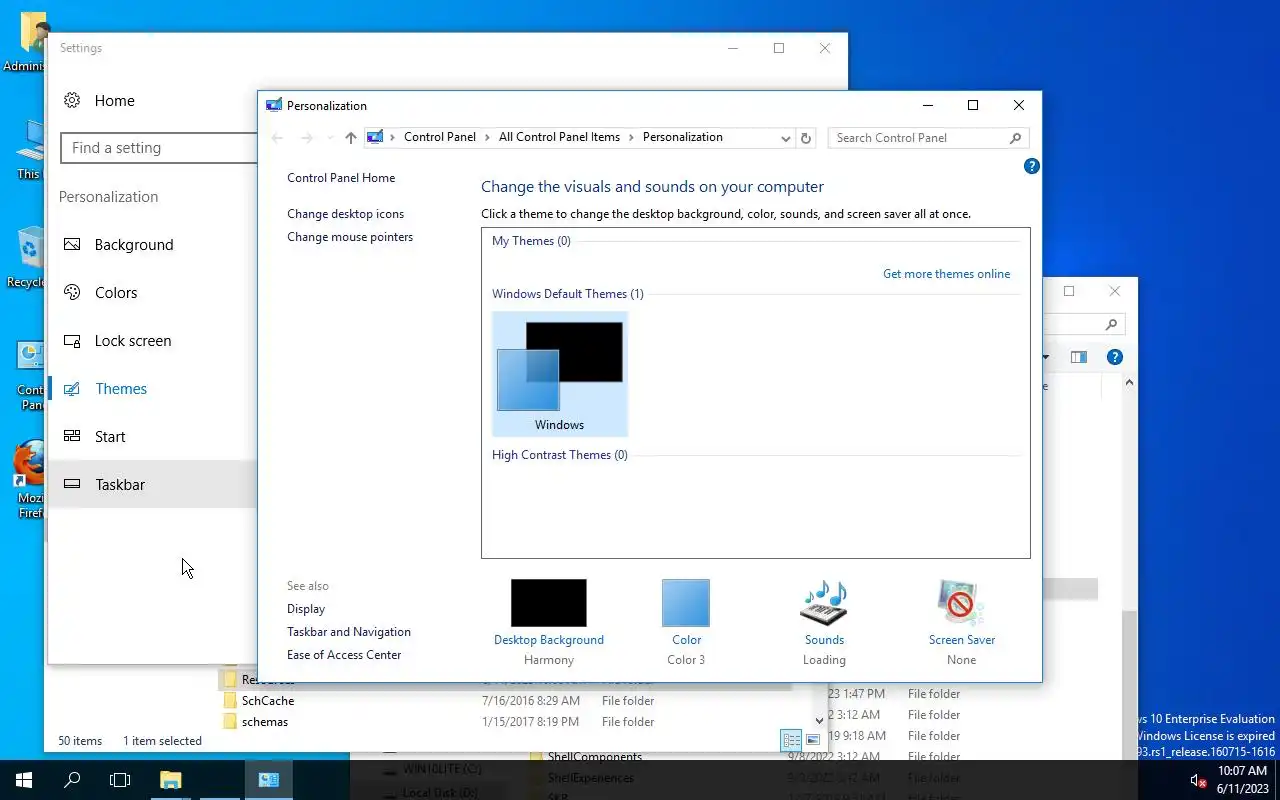Open taskbar search
The image size is (1280, 800).
coord(72,780)
